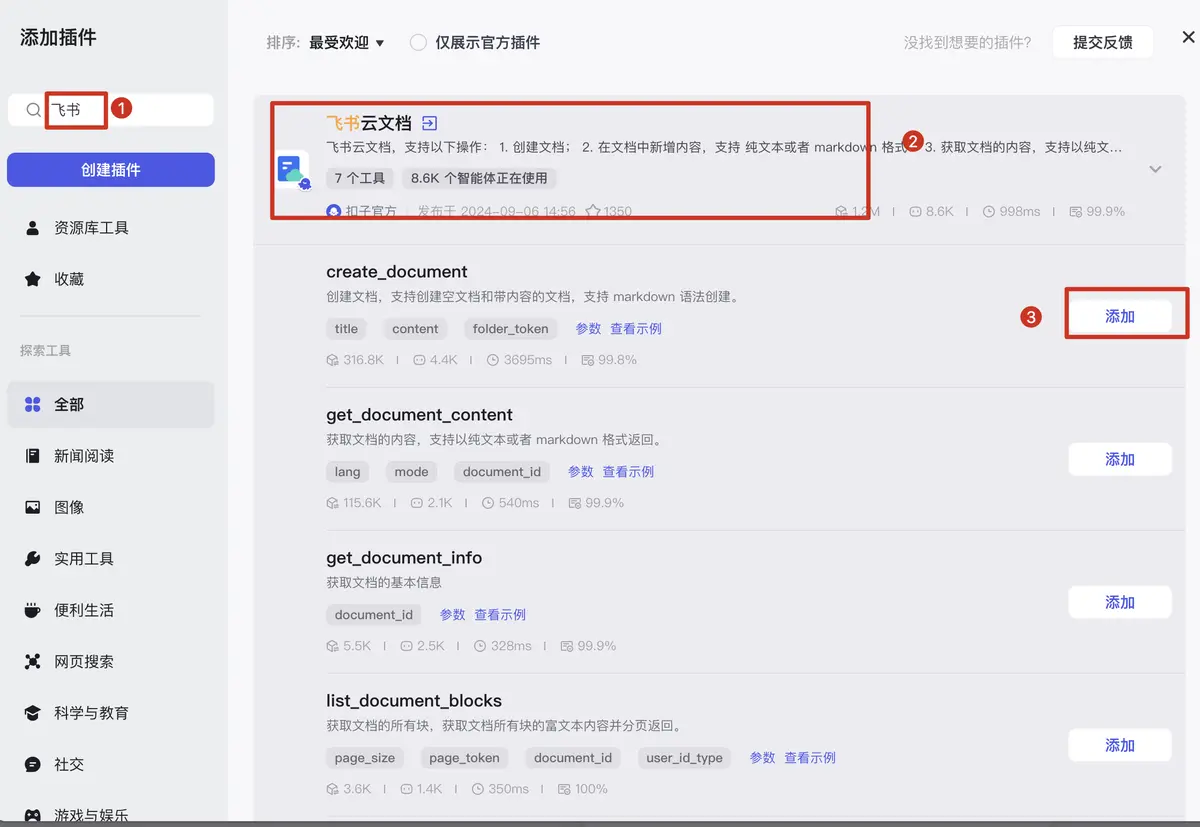Add the get_document_info tool
This screenshot has height=827, width=1200.
pyautogui.click(x=1120, y=602)
